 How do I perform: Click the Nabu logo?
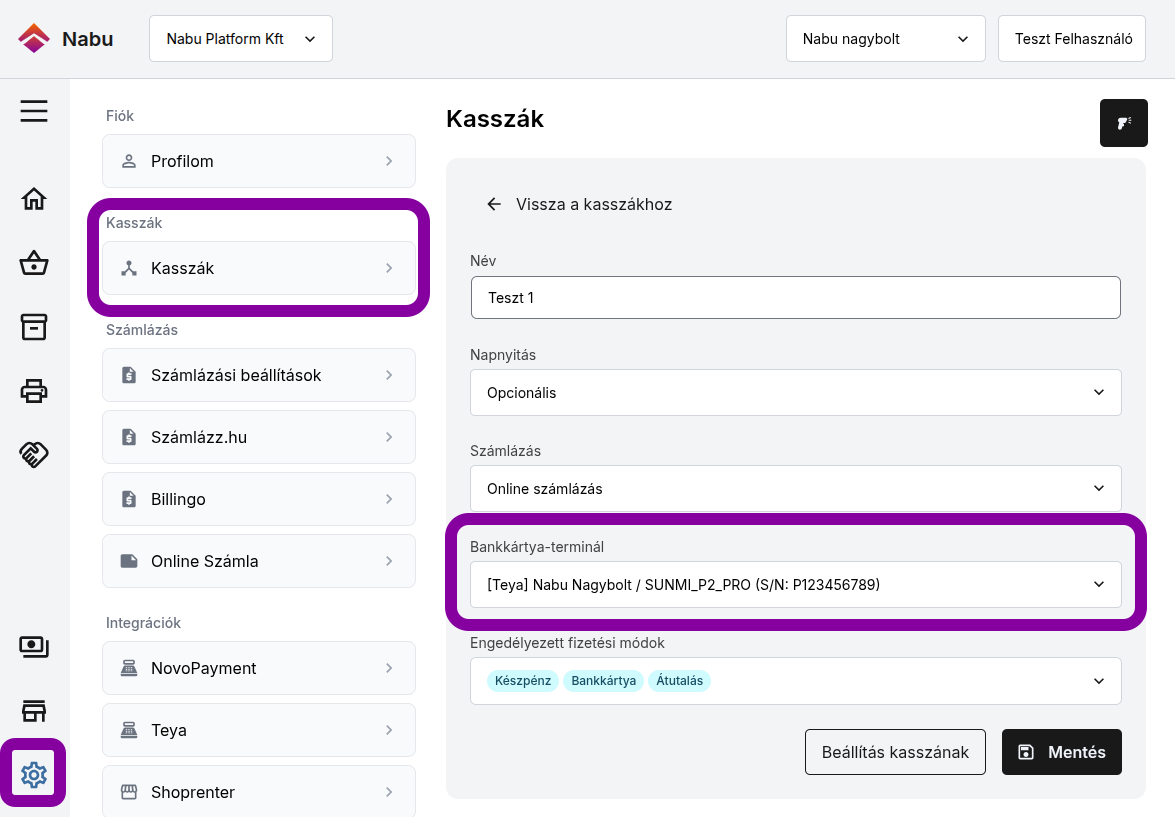point(65,39)
